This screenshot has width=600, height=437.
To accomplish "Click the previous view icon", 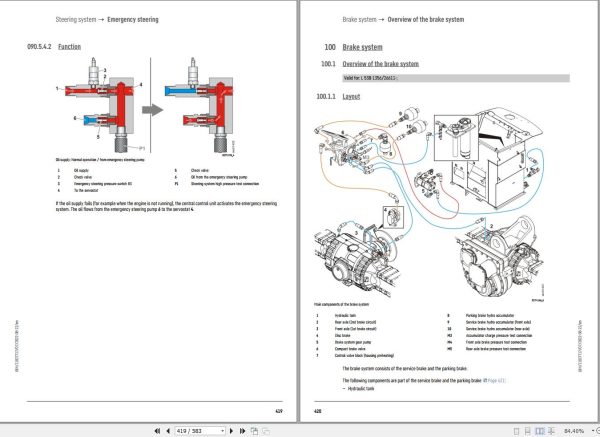I will point(254,431).
